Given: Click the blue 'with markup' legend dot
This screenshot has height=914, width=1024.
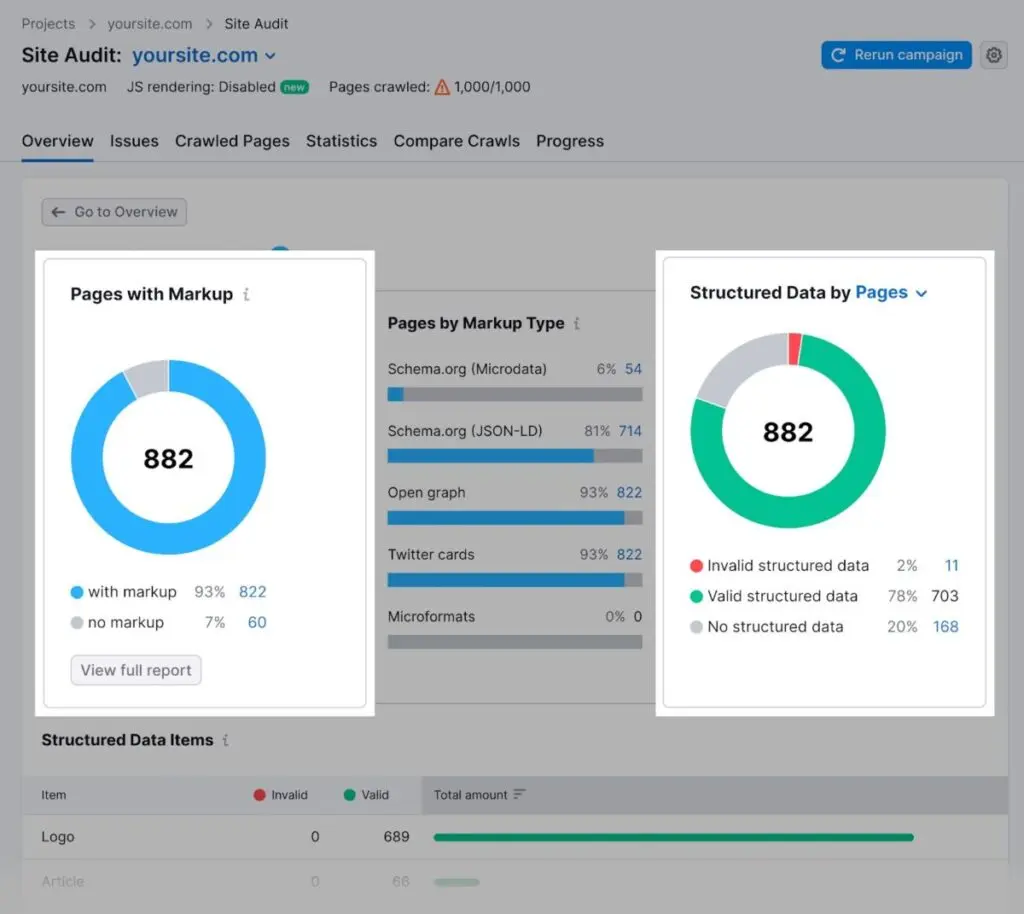Looking at the screenshot, I should pos(77,592).
